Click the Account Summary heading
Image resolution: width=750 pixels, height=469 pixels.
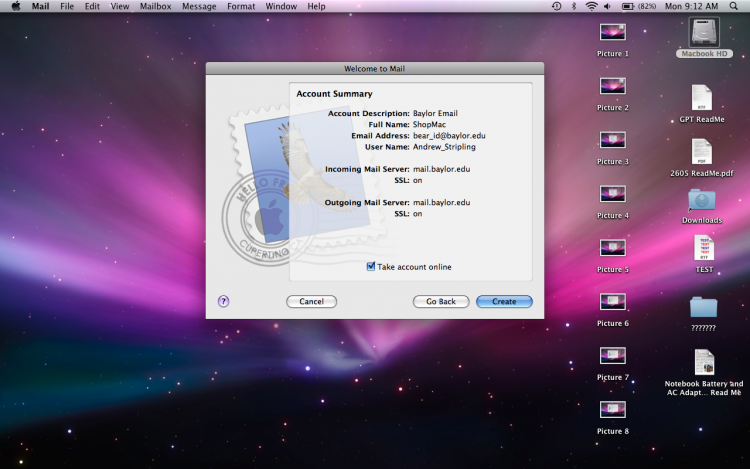(334, 94)
